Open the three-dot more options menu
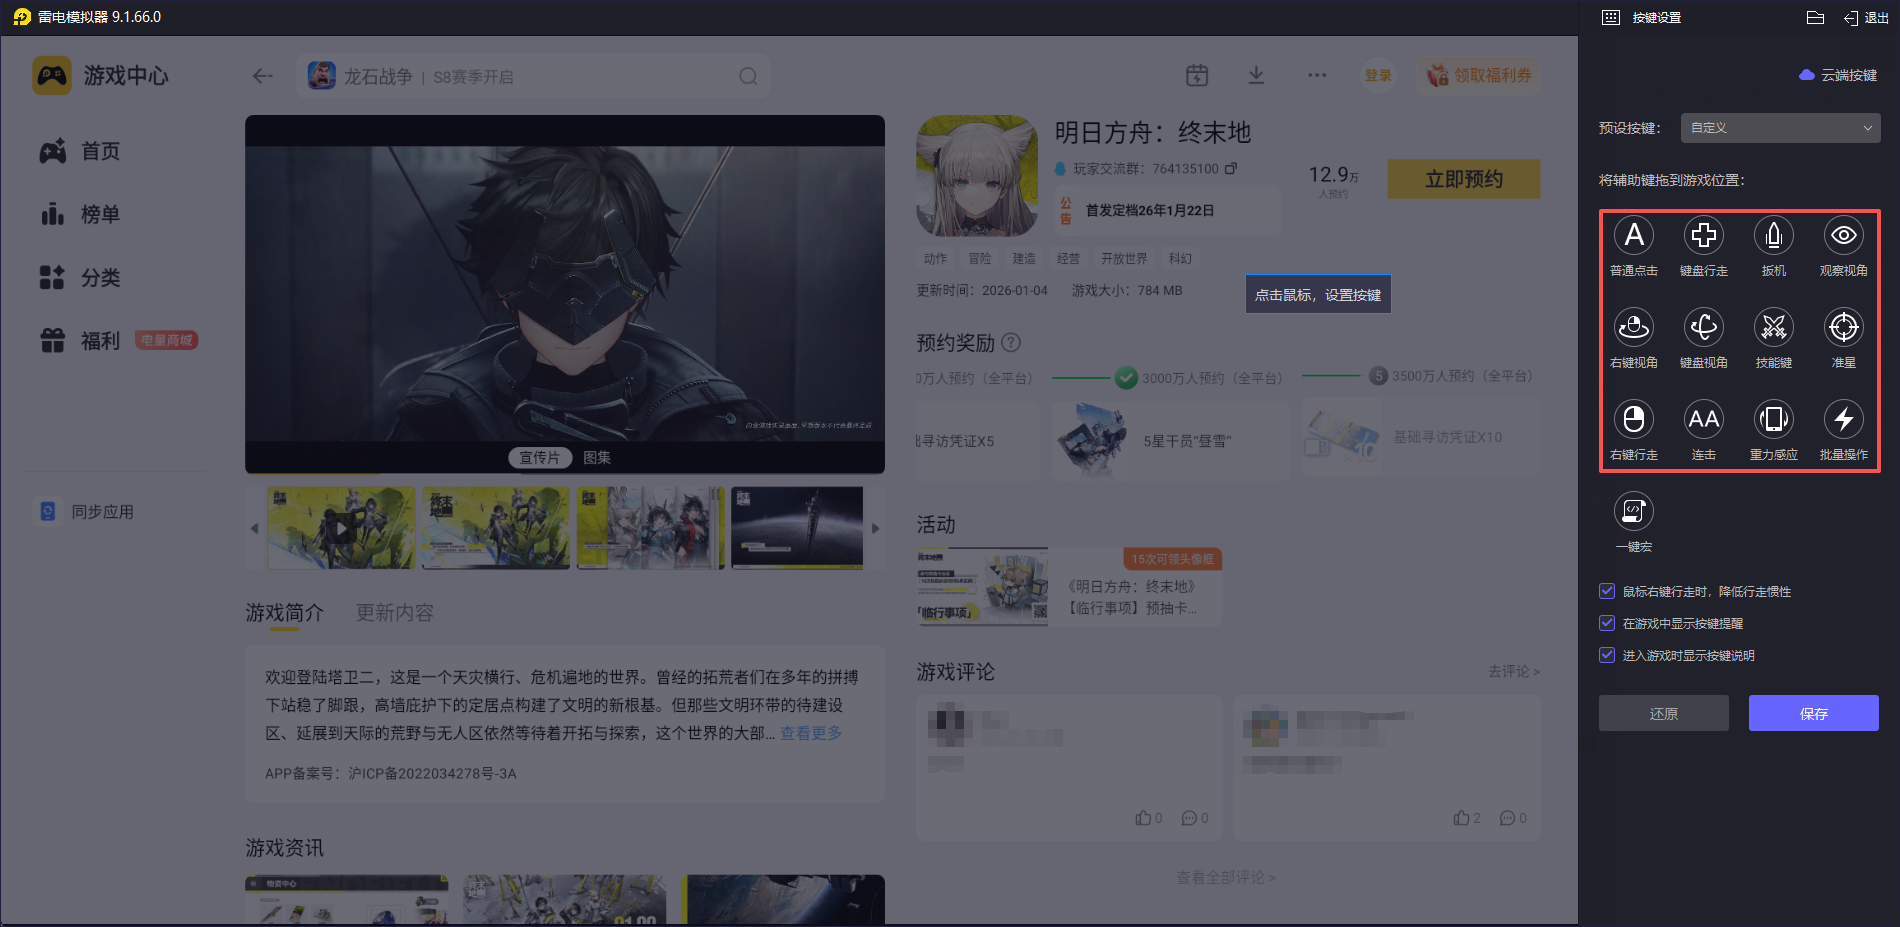Screen dimensions: 1900x927 pyautogui.click(x=1317, y=75)
